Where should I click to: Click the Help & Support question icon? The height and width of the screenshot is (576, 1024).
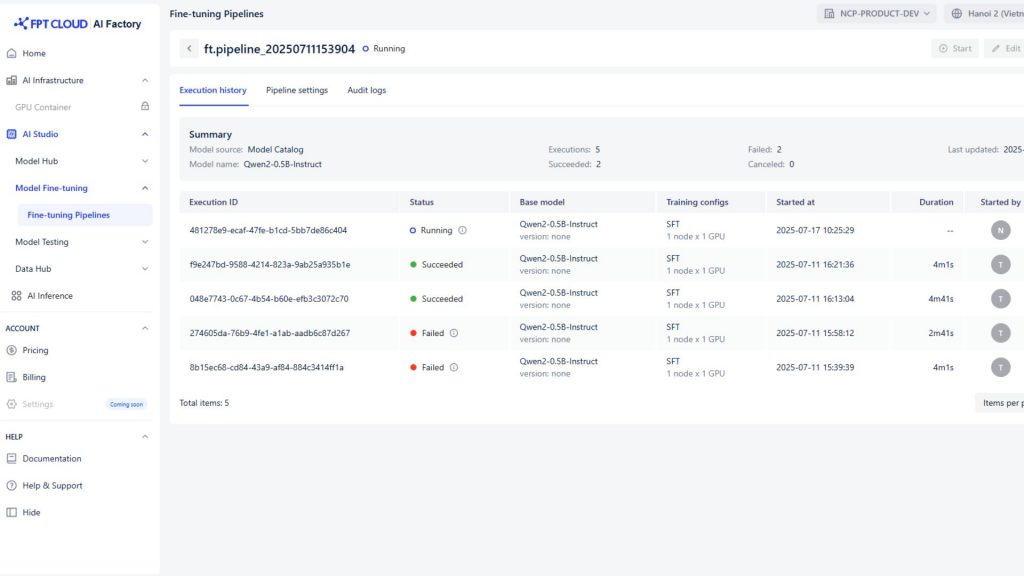click(x=11, y=485)
